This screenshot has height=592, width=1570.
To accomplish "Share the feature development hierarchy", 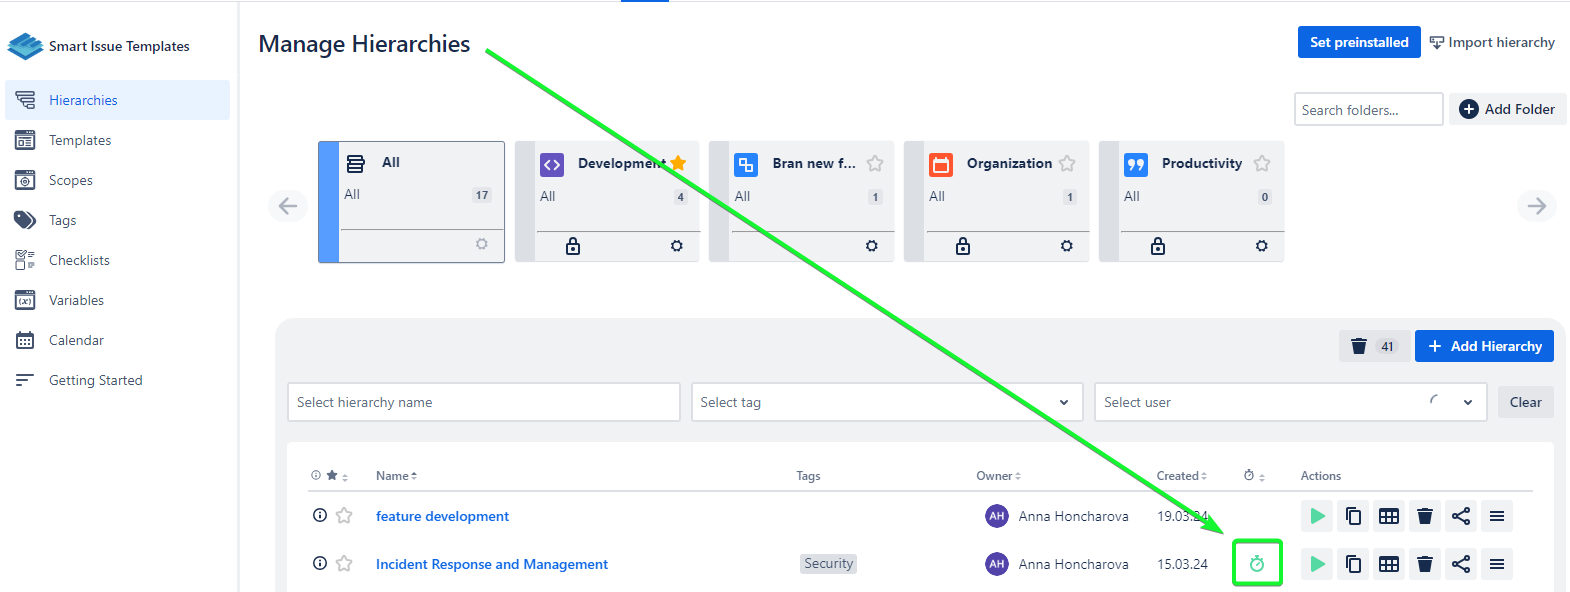I will click(x=1461, y=516).
